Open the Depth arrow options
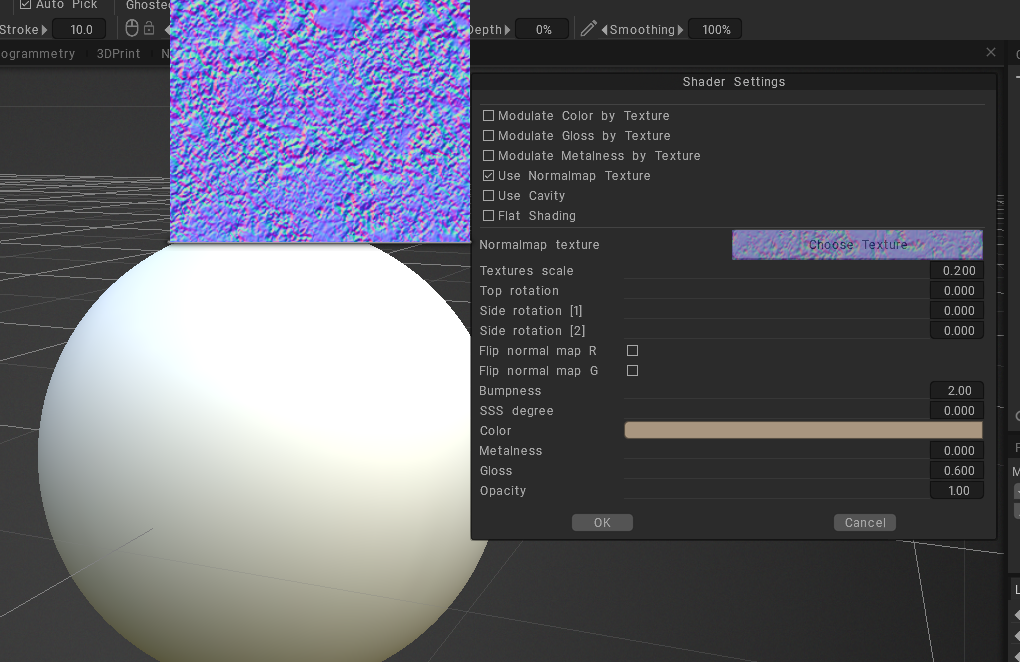The width and height of the screenshot is (1020, 662). (x=508, y=30)
